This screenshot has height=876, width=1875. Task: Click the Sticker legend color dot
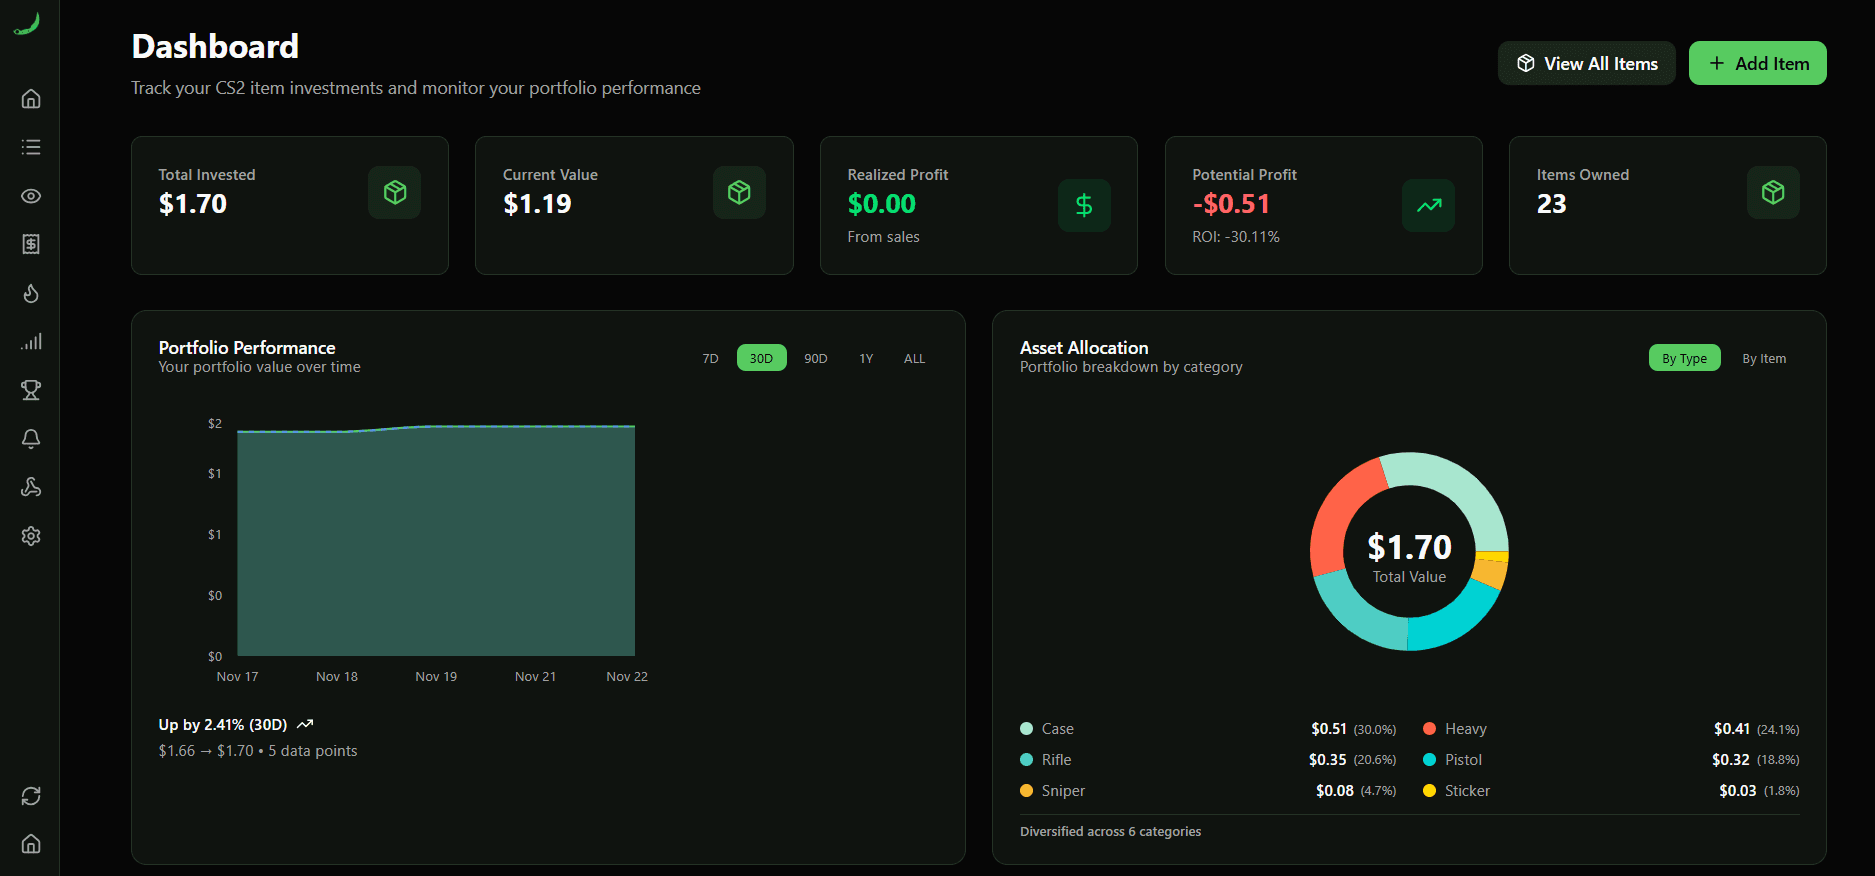1429,791
